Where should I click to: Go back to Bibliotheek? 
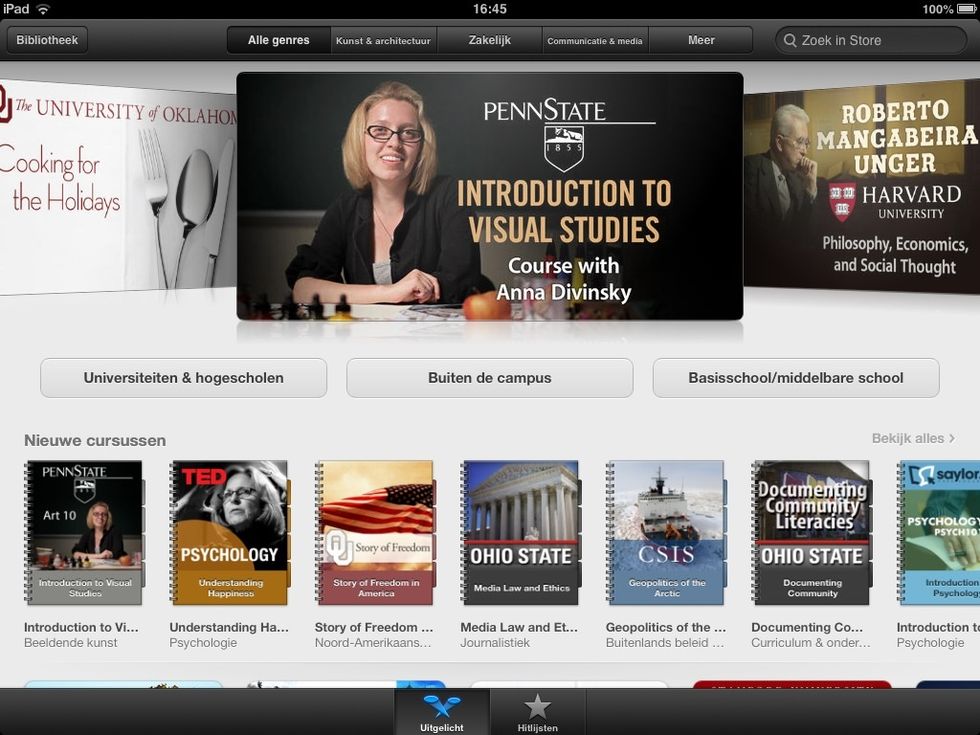[47, 41]
